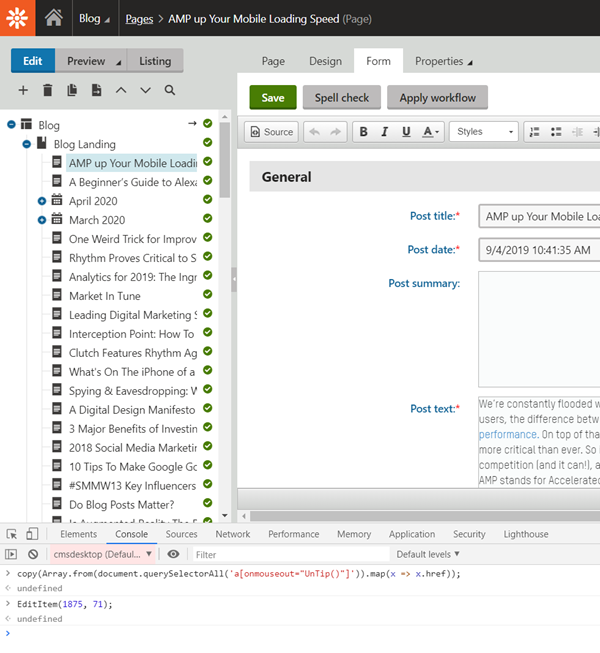Screen dimensions: 600x653
Task: Redo edit in editor toolbar
Action: pos(335,132)
